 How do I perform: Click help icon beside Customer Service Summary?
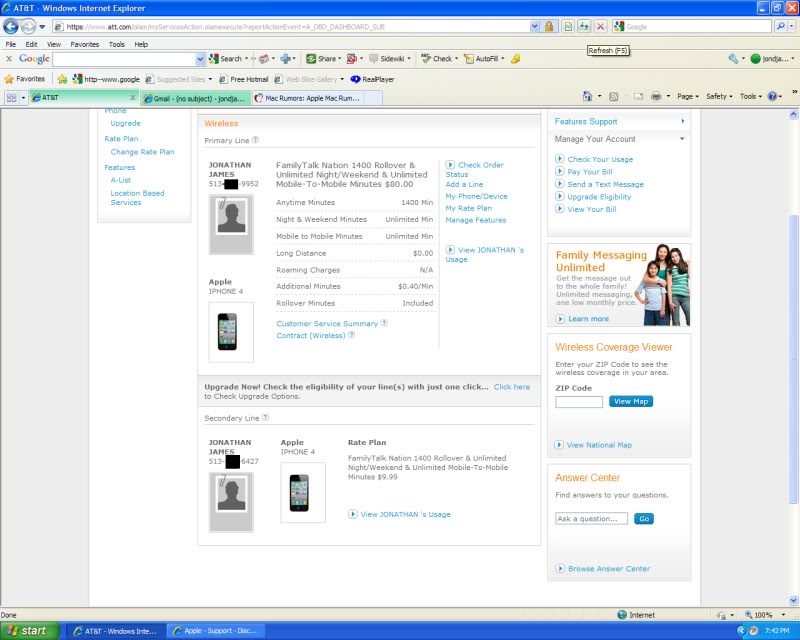click(x=384, y=323)
